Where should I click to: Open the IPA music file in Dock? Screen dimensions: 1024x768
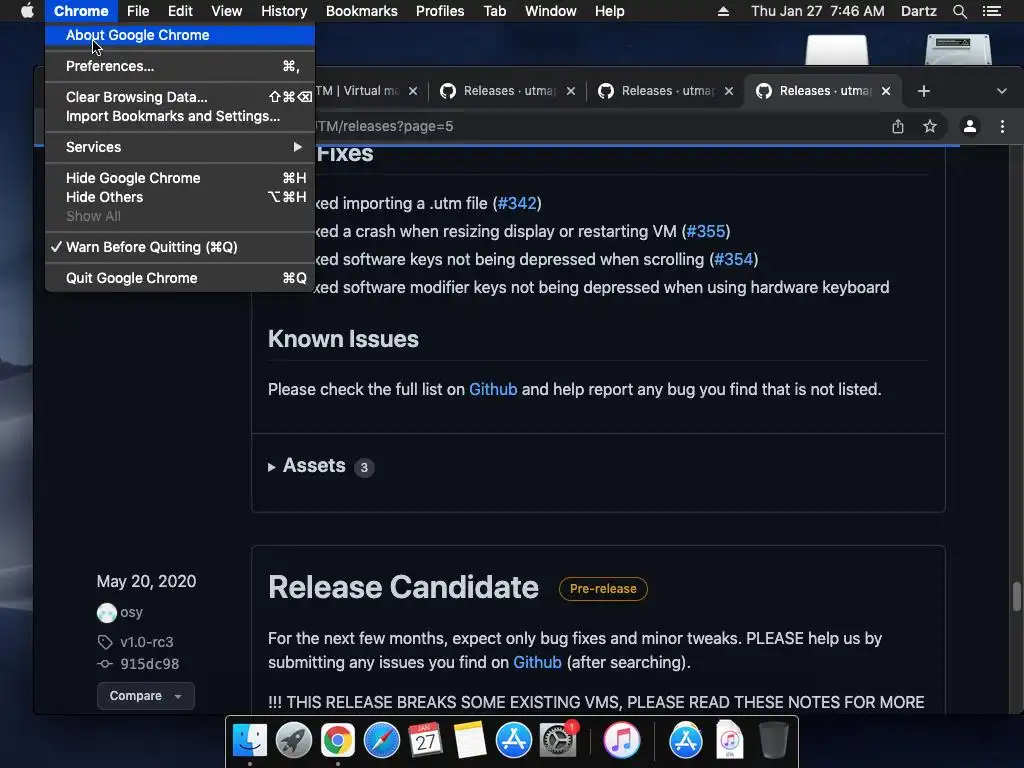tap(729, 741)
